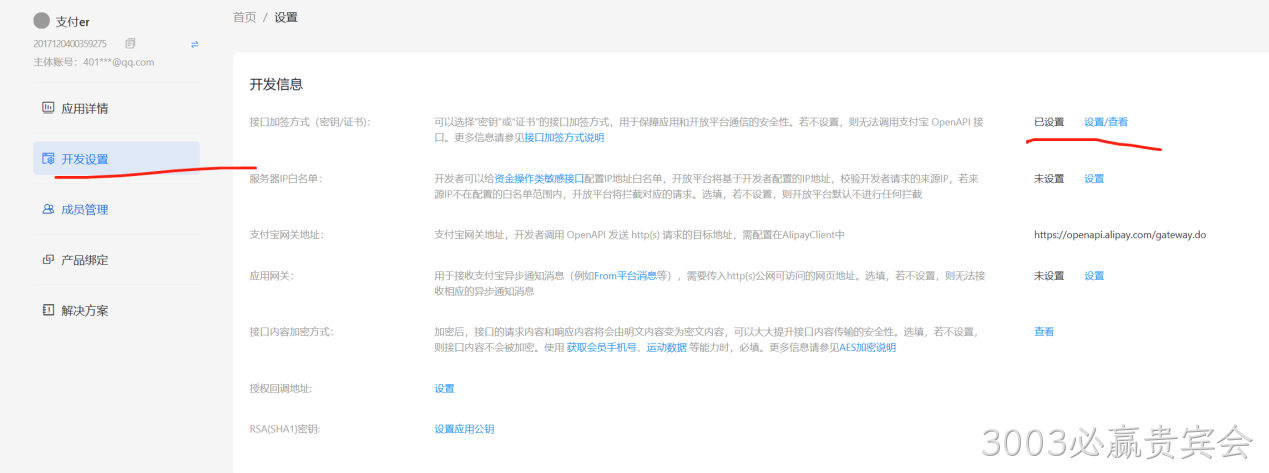1269x473 pixels.
Task: Click the switch-application arrows icon
Action: 195,43
